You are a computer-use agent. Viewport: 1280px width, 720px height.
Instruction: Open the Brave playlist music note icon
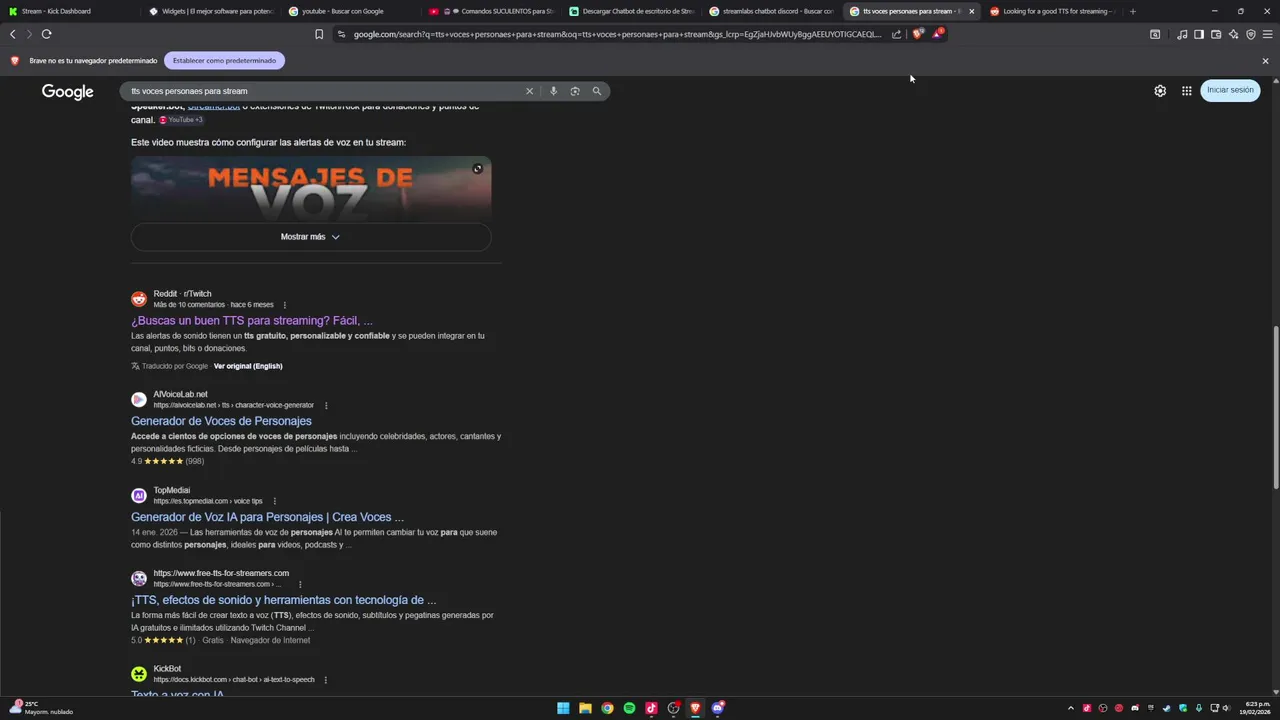(x=1182, y=34)
